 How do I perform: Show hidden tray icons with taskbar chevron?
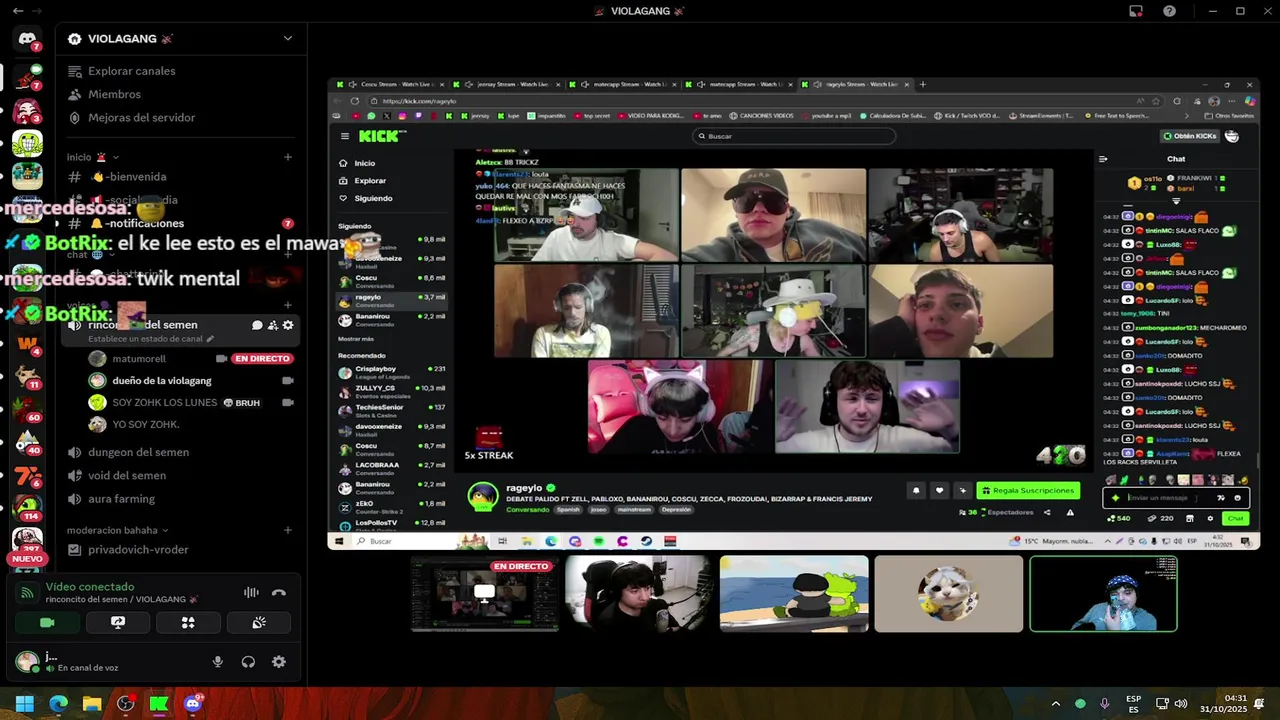tap(1055, 704)
